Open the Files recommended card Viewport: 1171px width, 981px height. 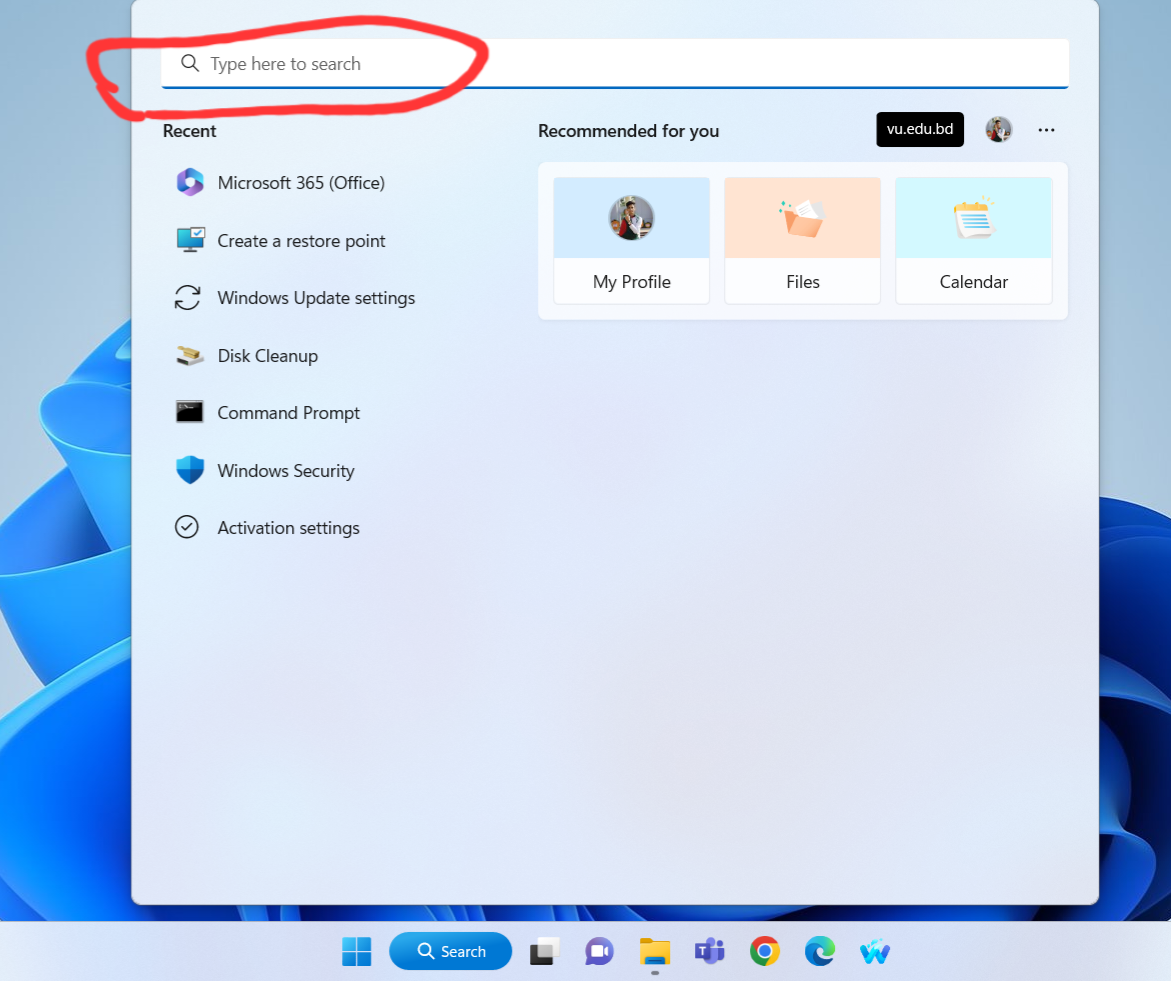(x=802, y=241)
